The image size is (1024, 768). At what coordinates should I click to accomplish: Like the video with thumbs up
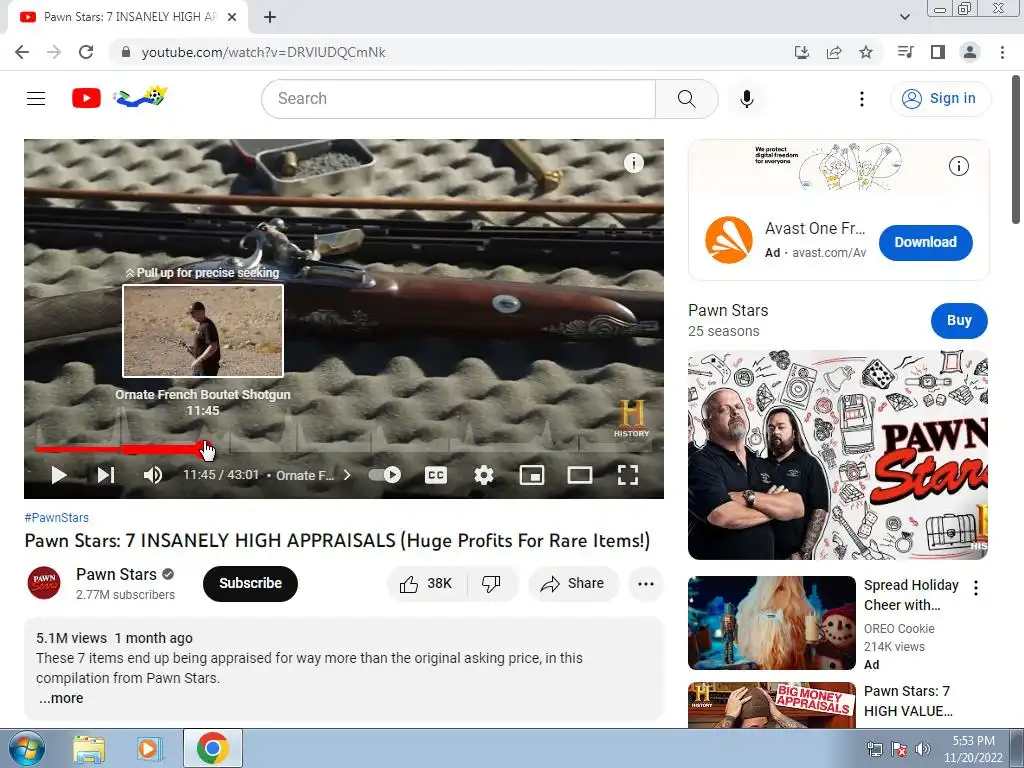[x=426, y=583]
